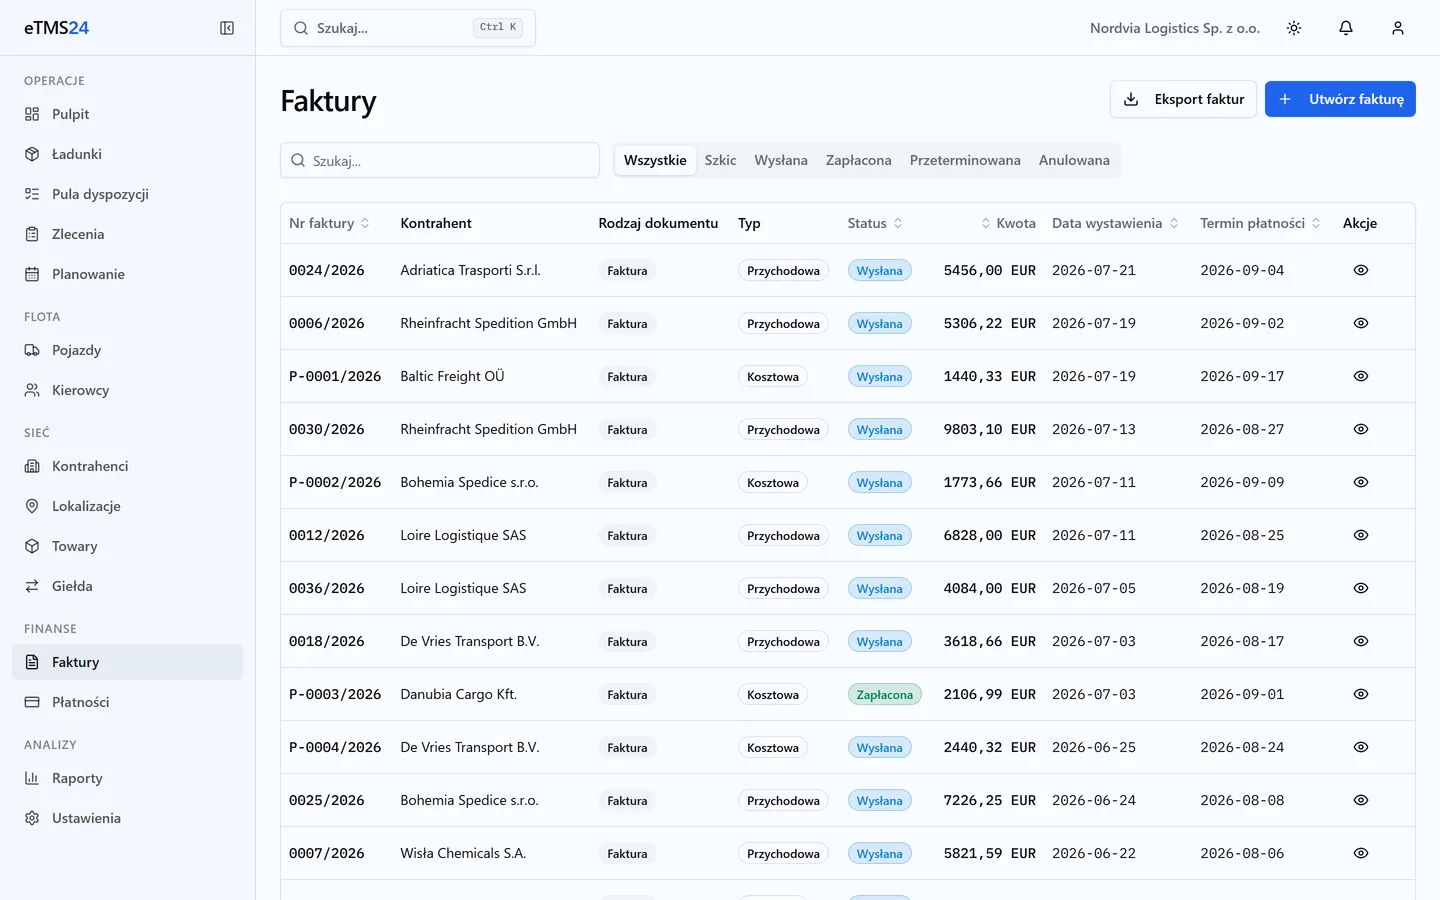Image resolution: width=1440 pixels, height=900 pixels.
Task: View invoice 0030/2026 eye icon
Action: pyautogui.click(x=1360, y=429)
